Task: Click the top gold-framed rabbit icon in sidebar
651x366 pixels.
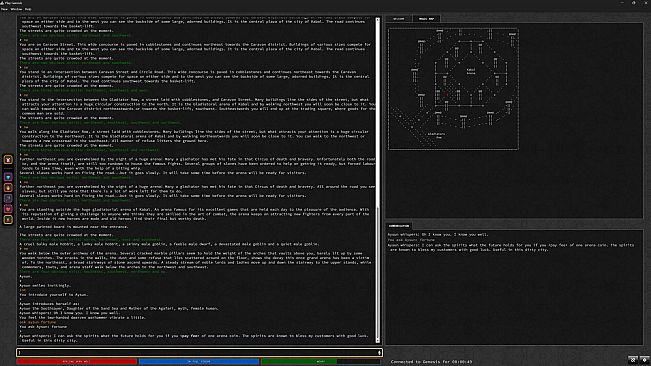Action: coord(8,160)
